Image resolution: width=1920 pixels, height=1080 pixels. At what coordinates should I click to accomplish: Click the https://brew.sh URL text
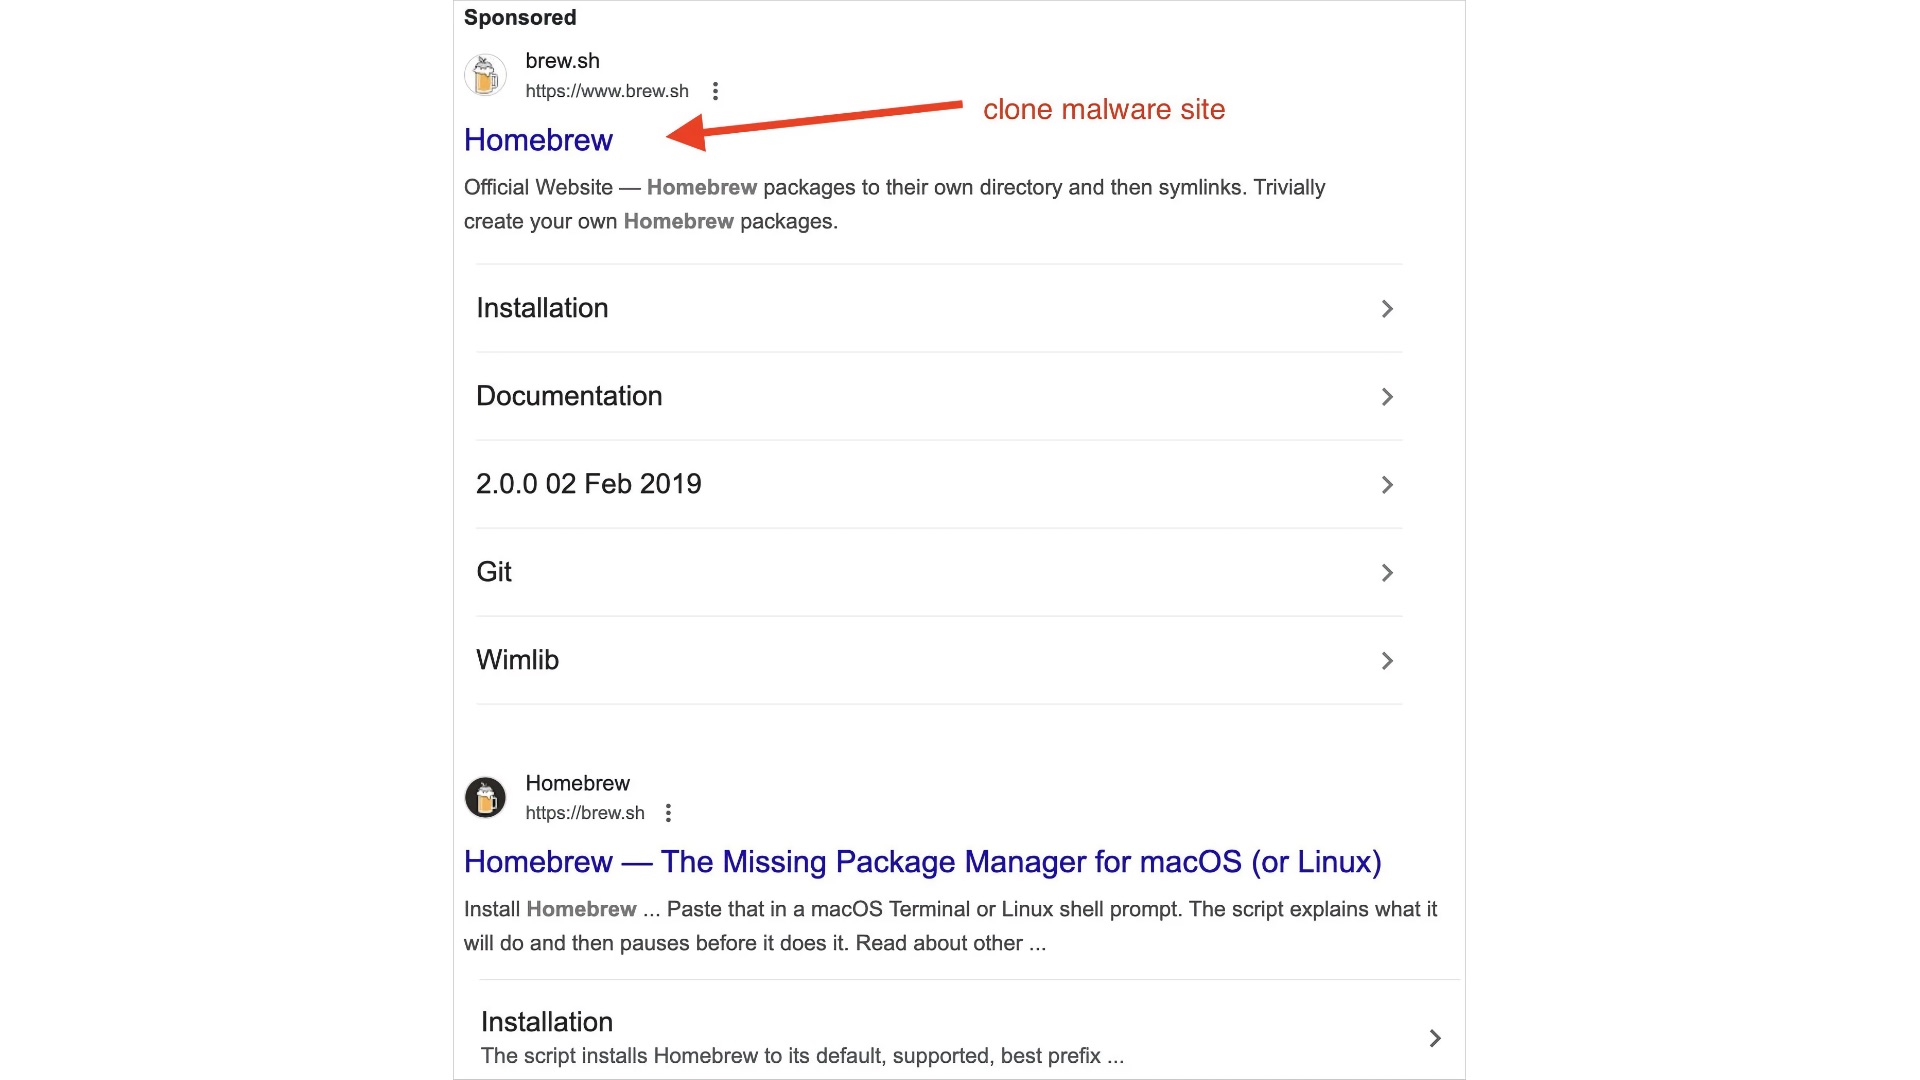tap(585, 813)
